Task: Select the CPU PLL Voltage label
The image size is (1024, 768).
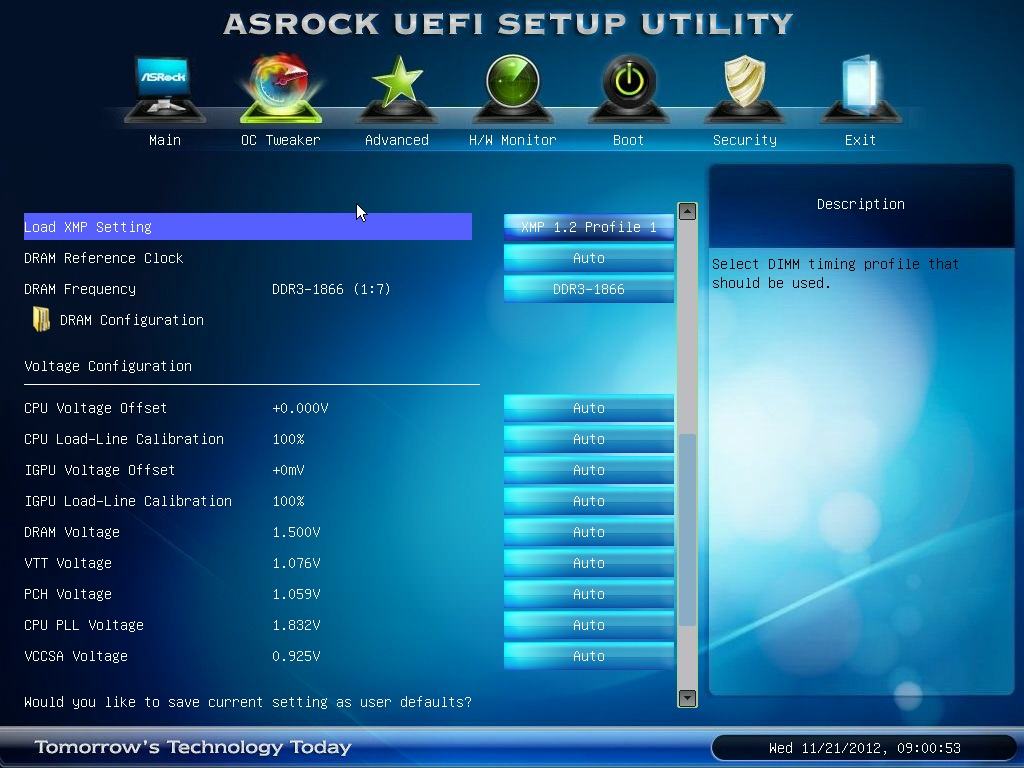Action: [x=84, y=625]
